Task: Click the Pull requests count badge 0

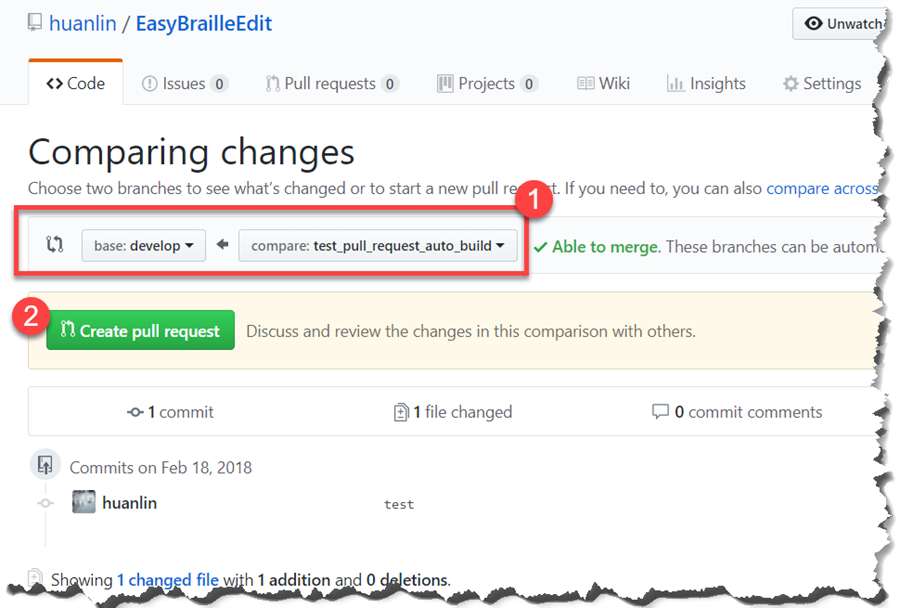Action: click(390, 84)
